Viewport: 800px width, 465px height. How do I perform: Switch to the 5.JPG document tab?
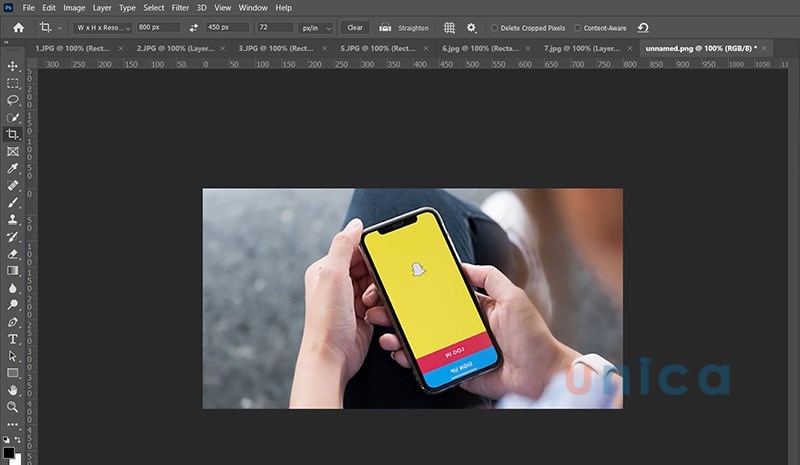click(x=378, y=48)
